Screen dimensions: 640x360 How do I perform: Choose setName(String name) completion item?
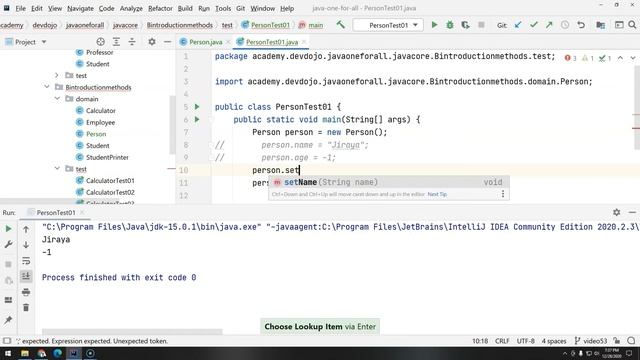(x=389, y=182)
